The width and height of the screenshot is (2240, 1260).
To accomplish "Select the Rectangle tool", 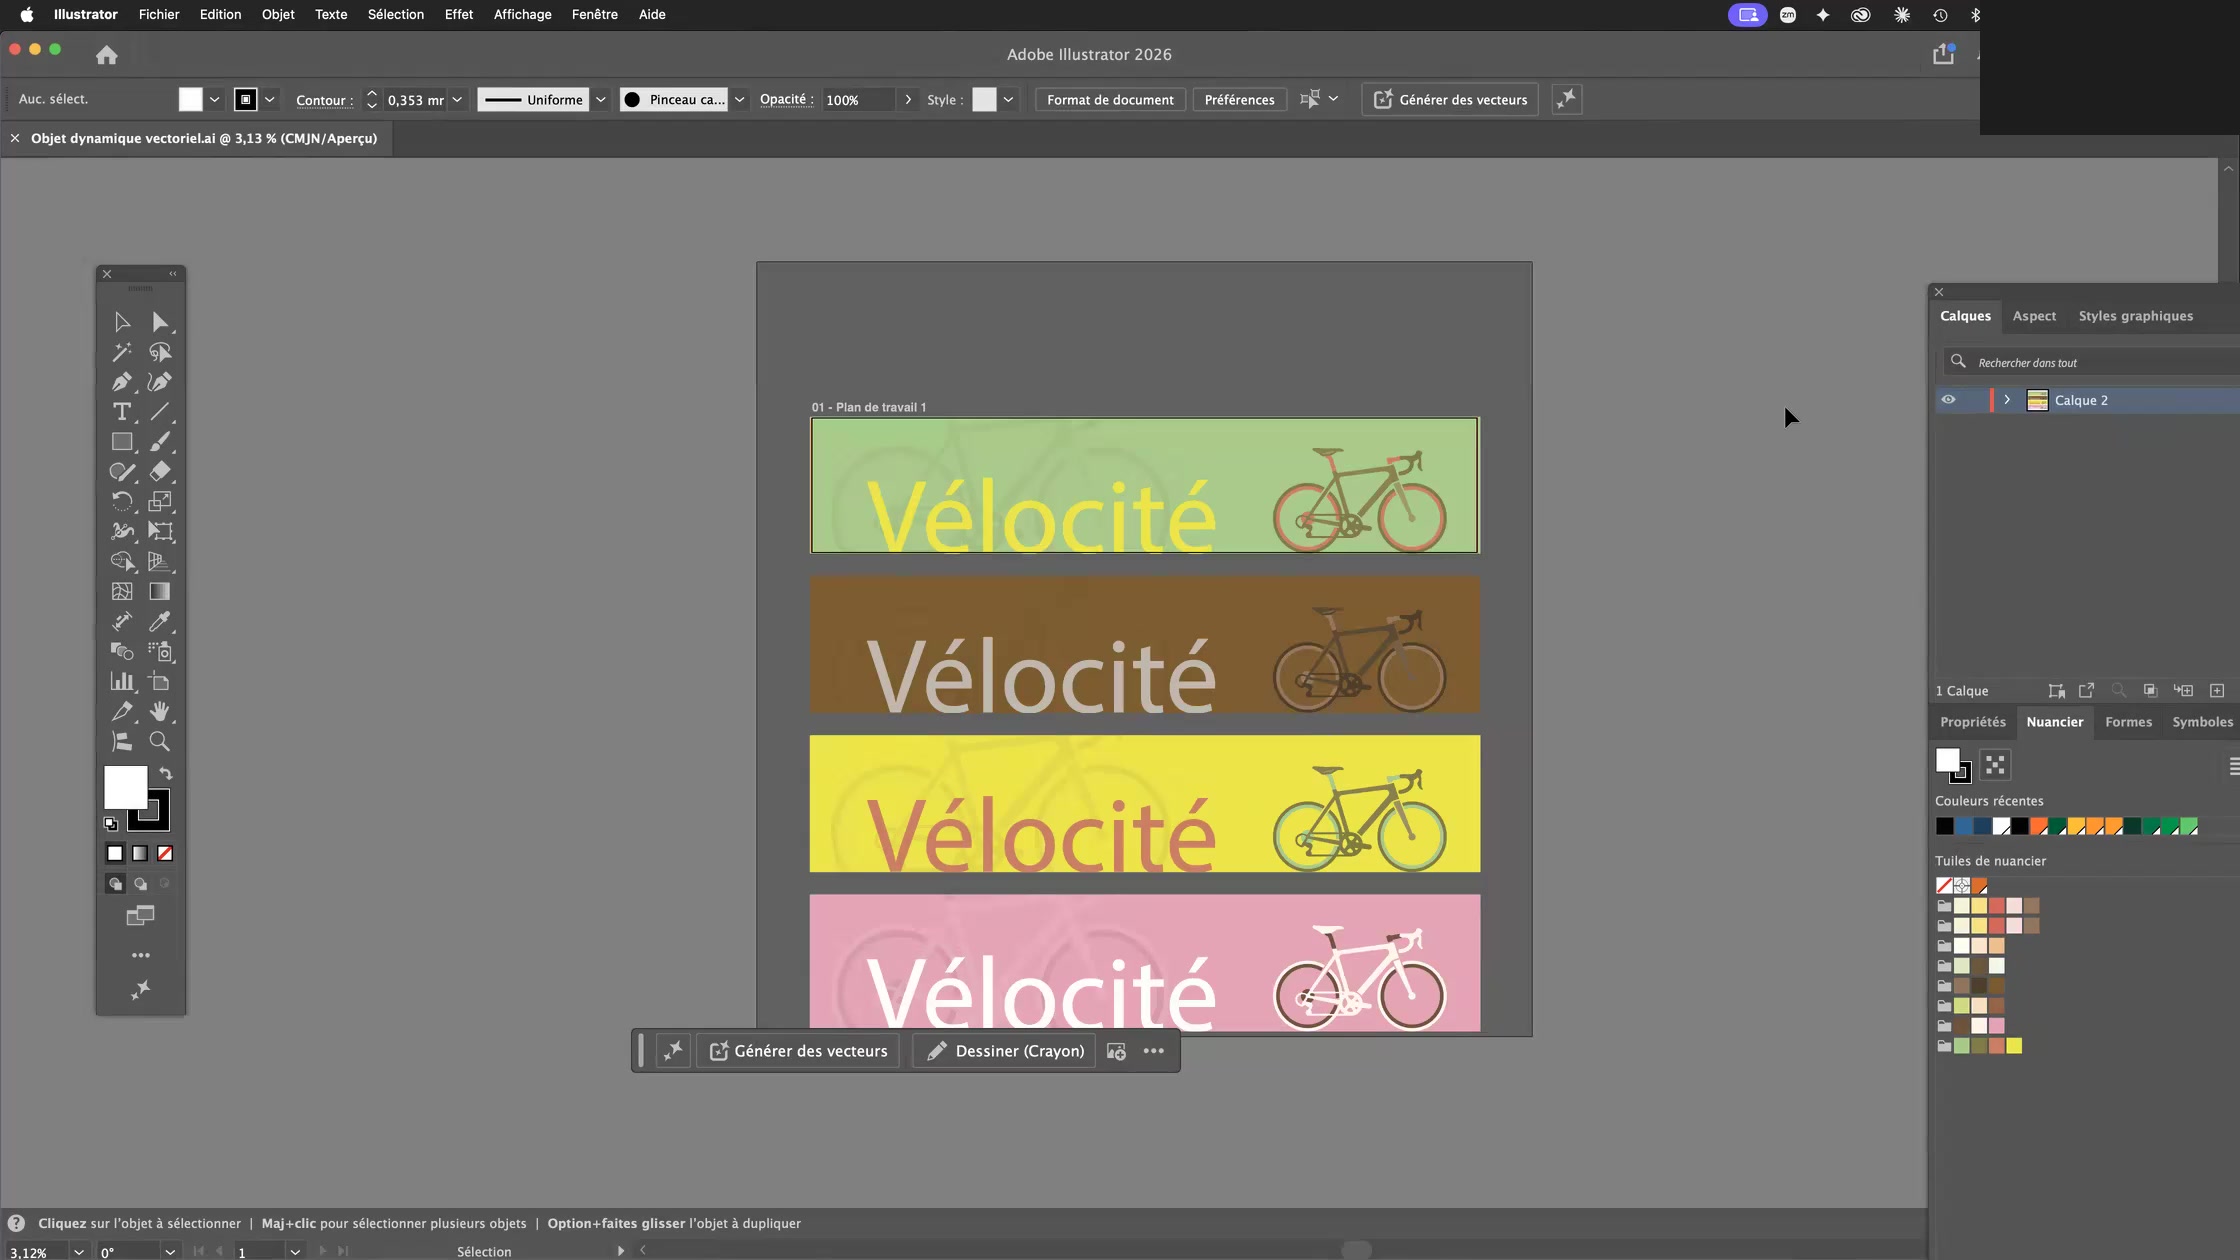I will coord(122,442).
